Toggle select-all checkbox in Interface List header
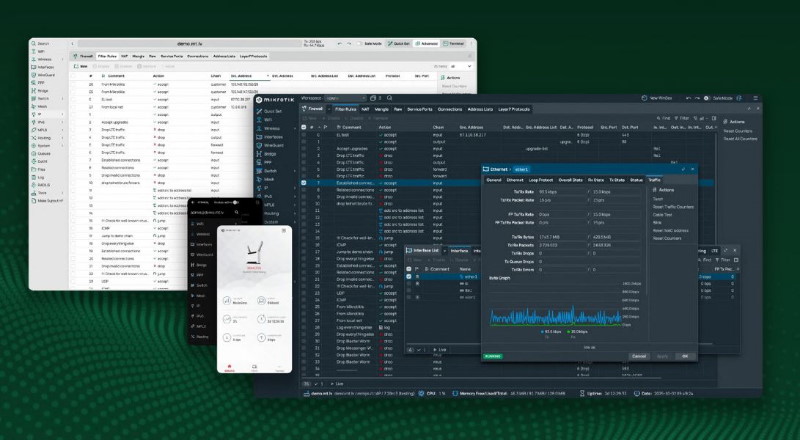 pos(408,268)
